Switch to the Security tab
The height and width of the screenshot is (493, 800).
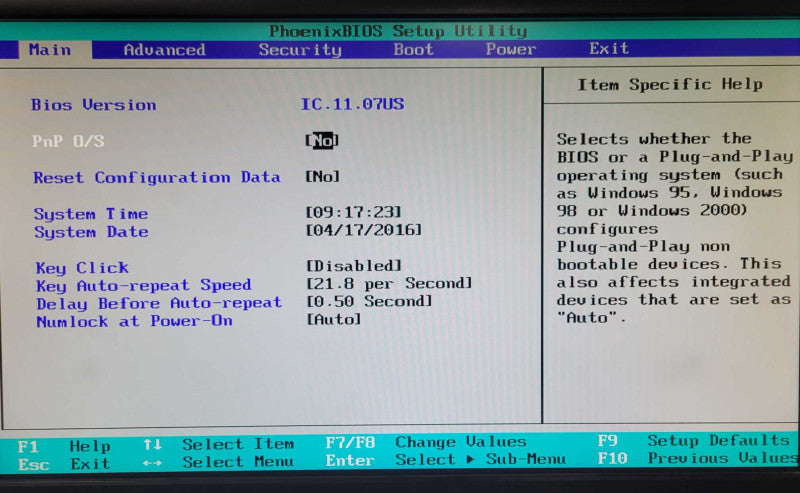[300, 50]
